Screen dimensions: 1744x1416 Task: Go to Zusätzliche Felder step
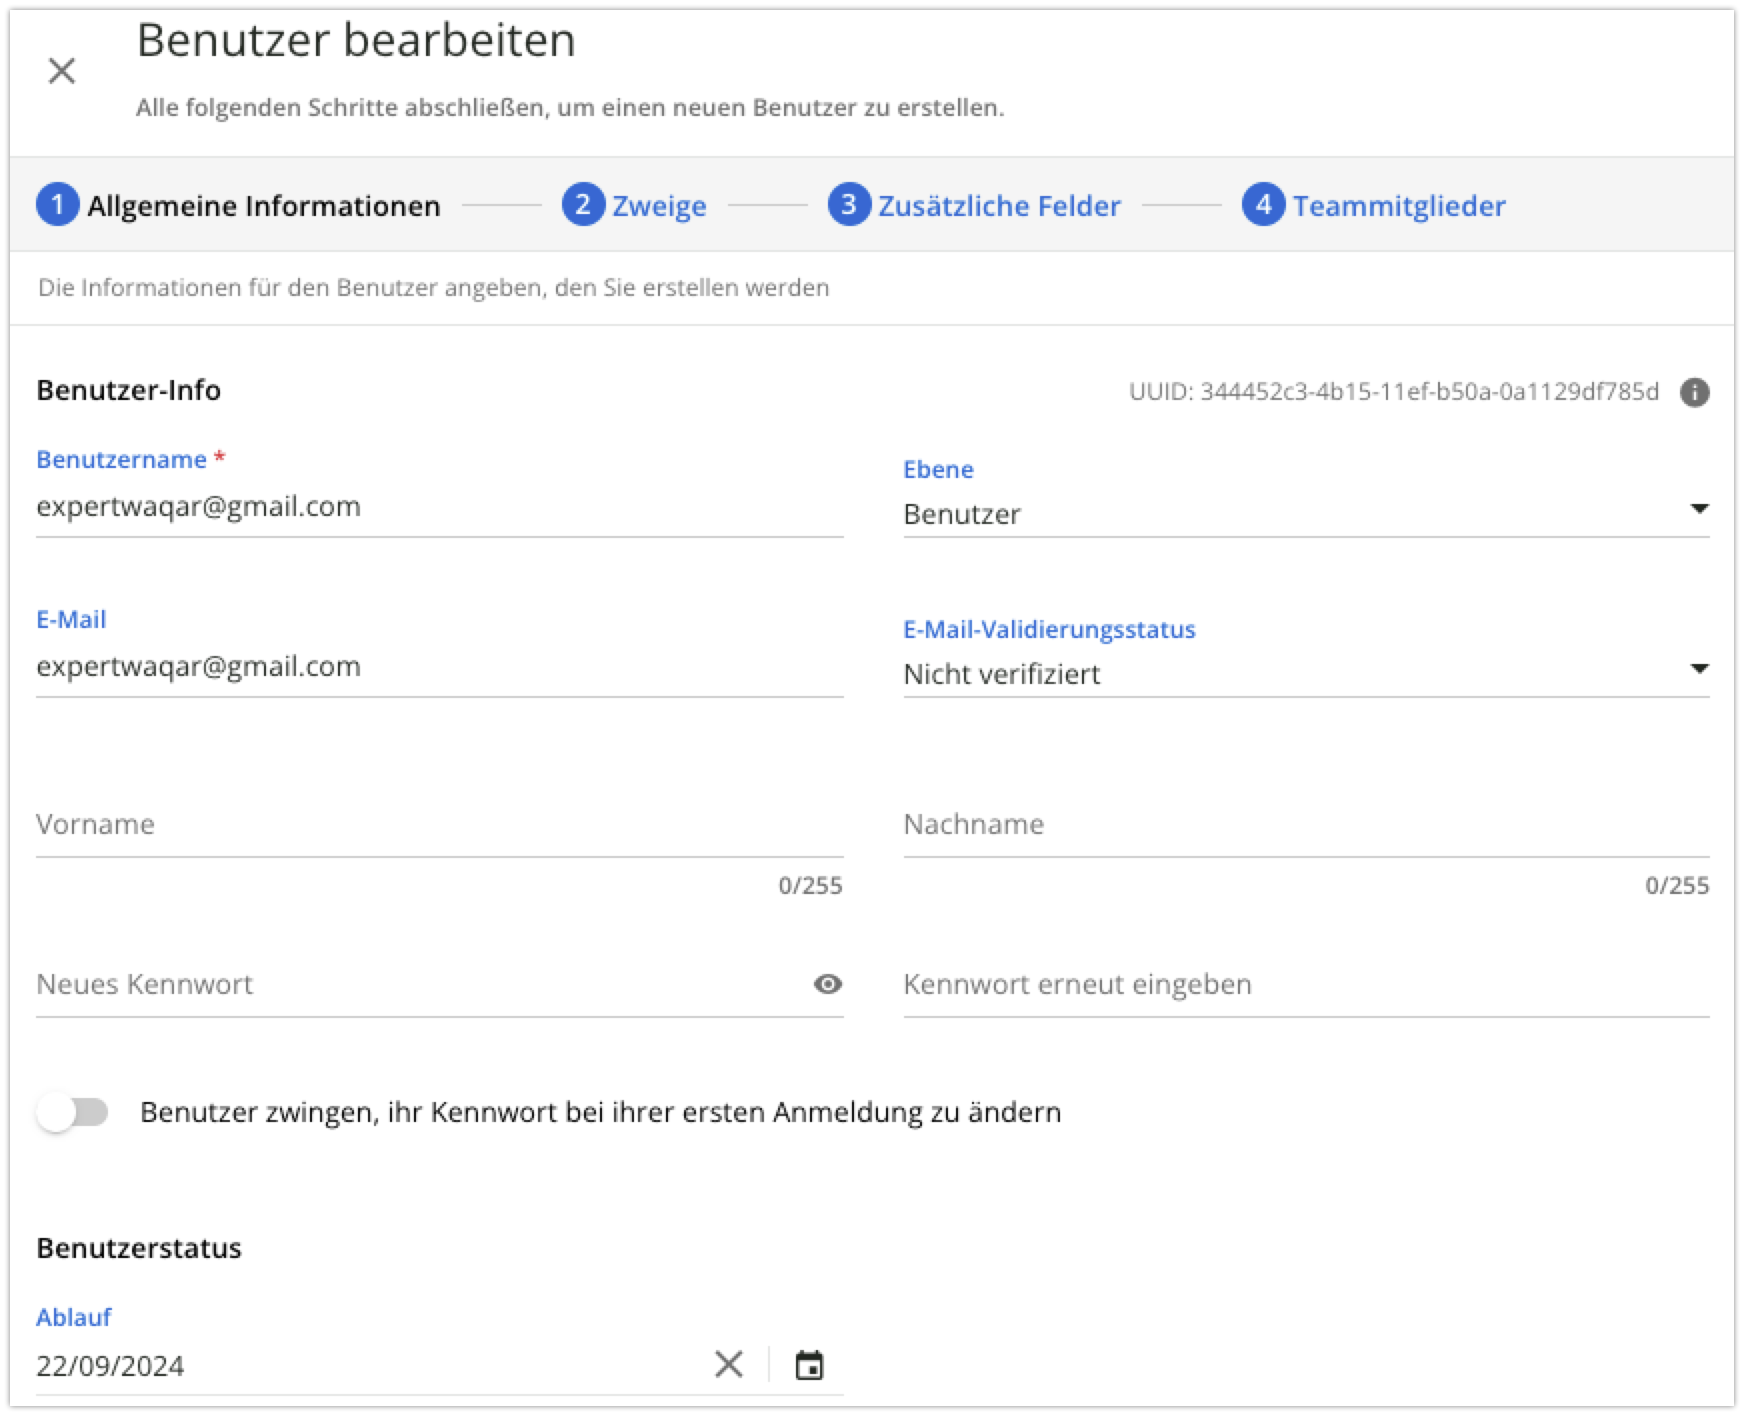pyautogui.click(x=999, y=206)
